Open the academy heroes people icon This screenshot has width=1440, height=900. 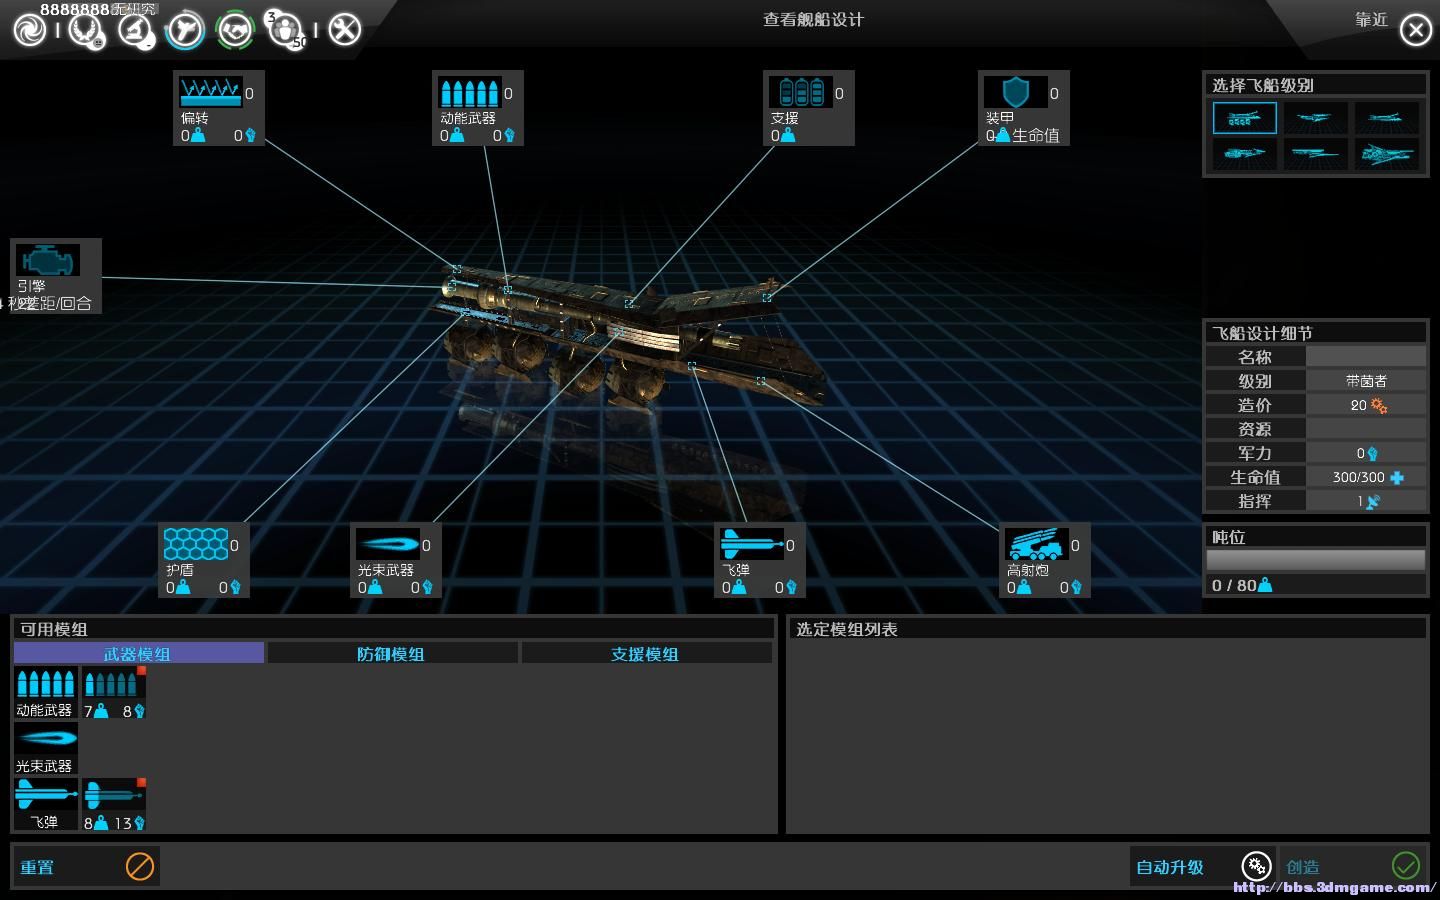point(286,30)
